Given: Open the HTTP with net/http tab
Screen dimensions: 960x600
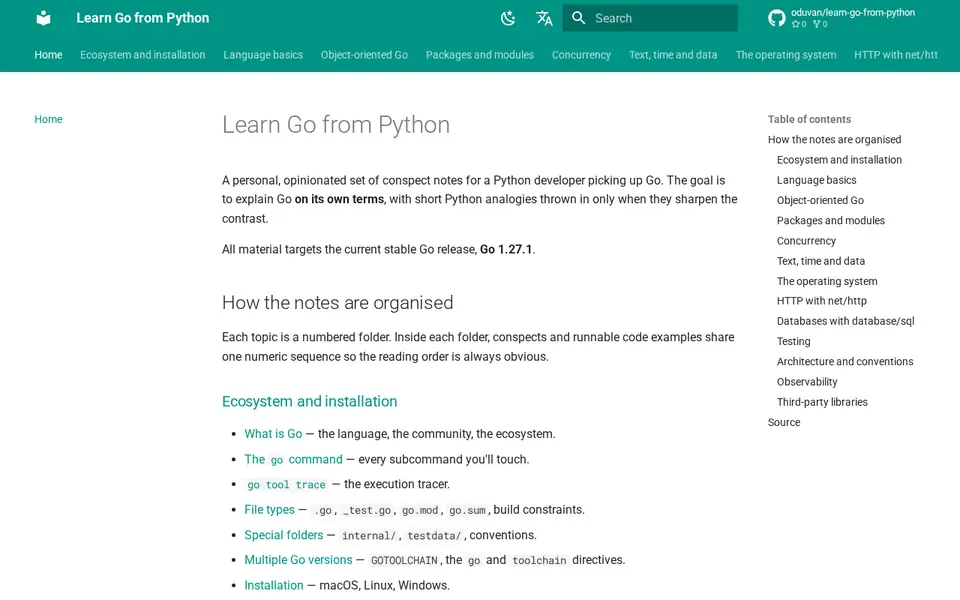Looking at the screenshot, I should pyautogui.click(x=896, y=55).
